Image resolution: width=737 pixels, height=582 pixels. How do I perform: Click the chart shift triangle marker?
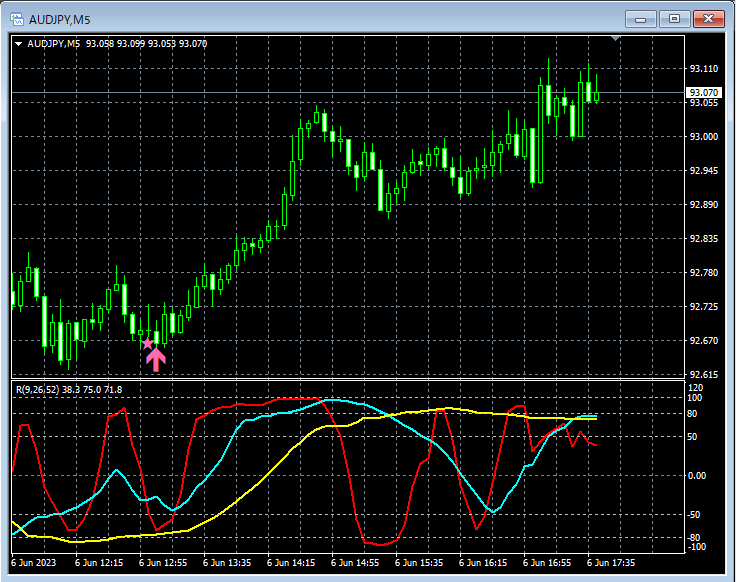[615, 39]
